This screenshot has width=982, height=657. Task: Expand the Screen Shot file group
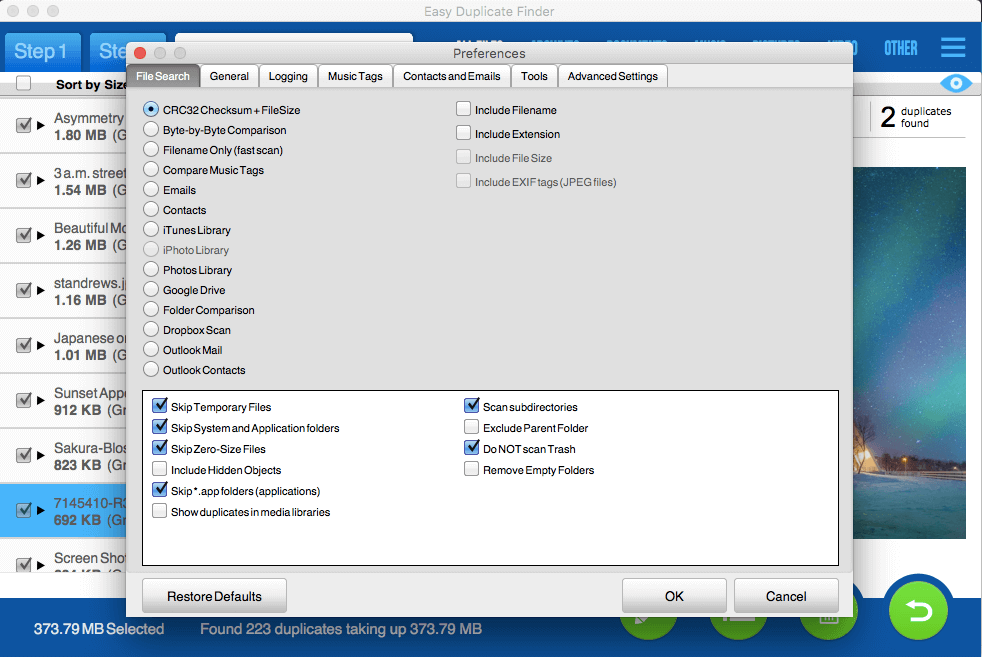coord(41,565)
